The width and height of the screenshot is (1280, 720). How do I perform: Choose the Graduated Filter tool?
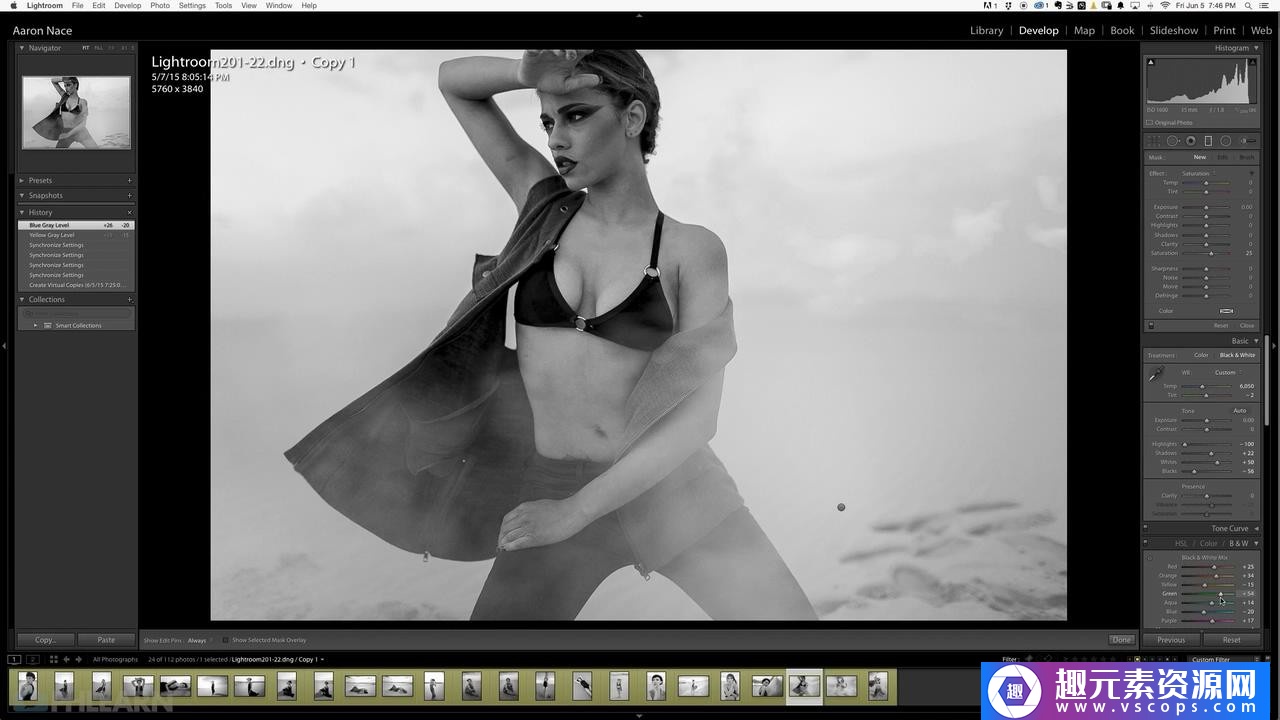point(1208,141)
